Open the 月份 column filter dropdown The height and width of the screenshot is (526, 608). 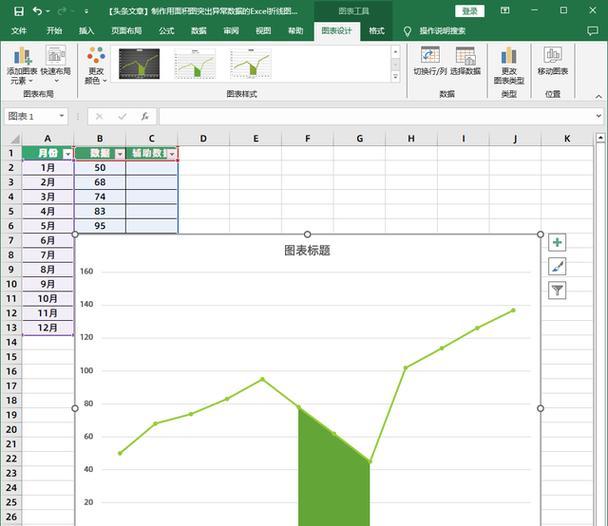[68, 154]
